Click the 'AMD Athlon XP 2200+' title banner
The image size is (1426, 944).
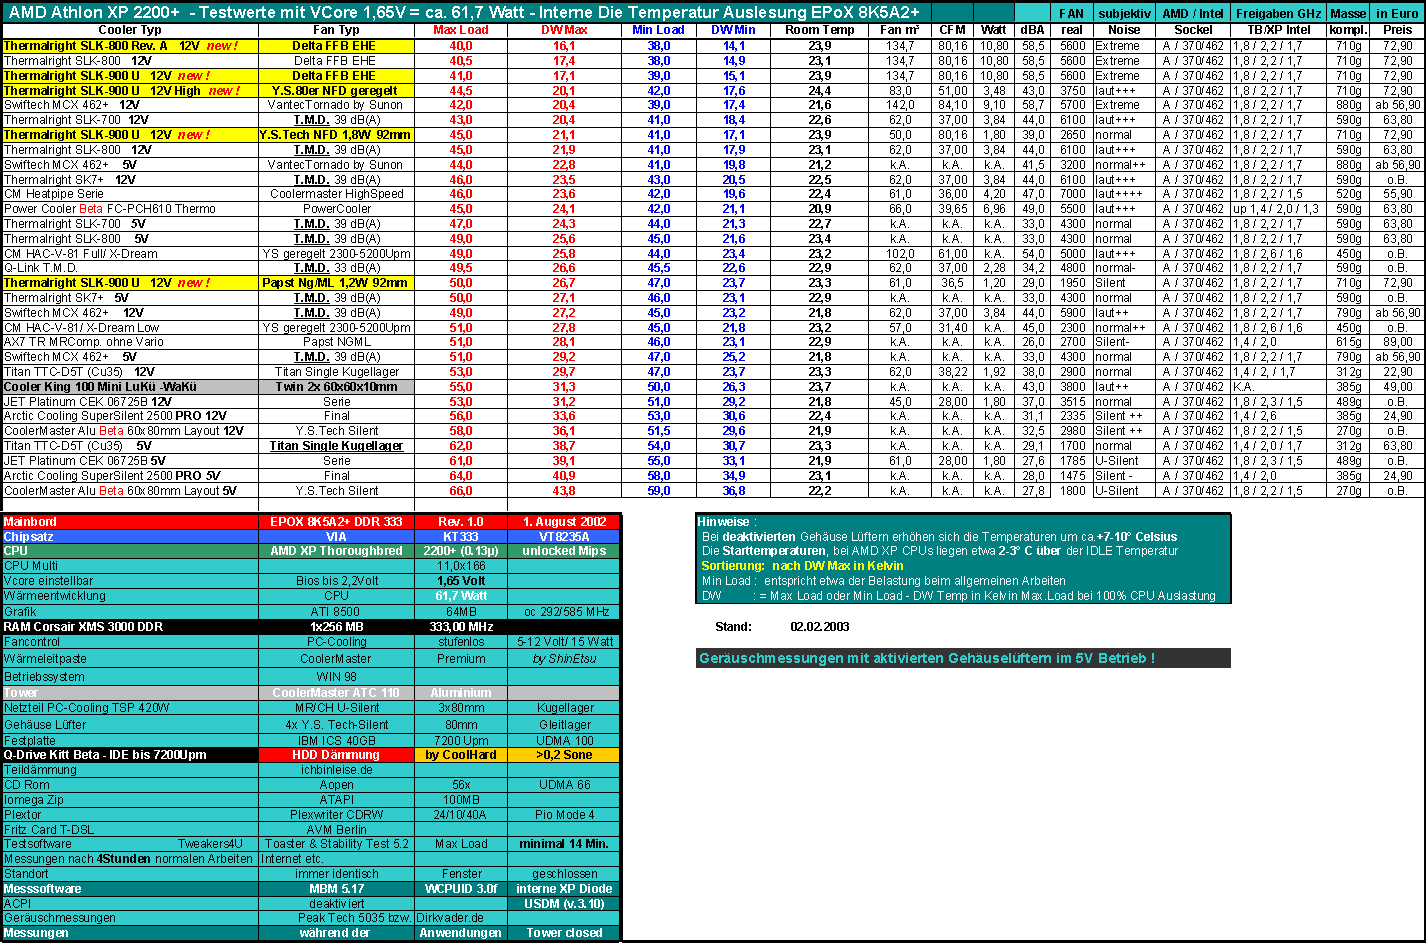point(508,12)
